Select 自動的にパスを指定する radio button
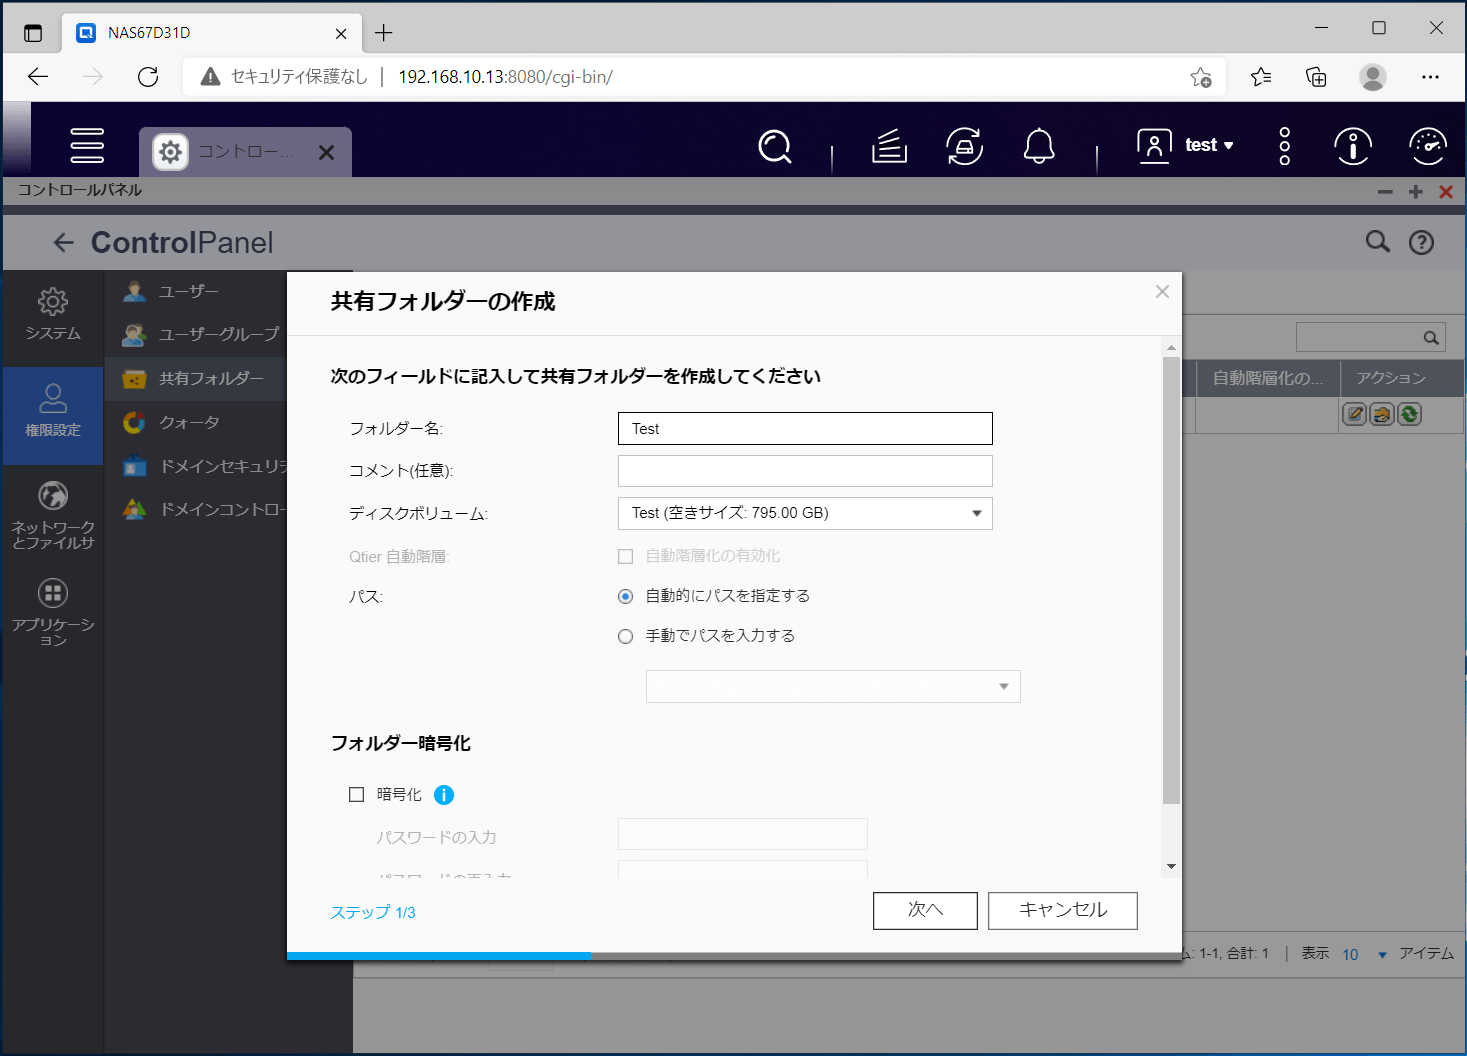The image size is (1467, 1056). tap(626, 596)
